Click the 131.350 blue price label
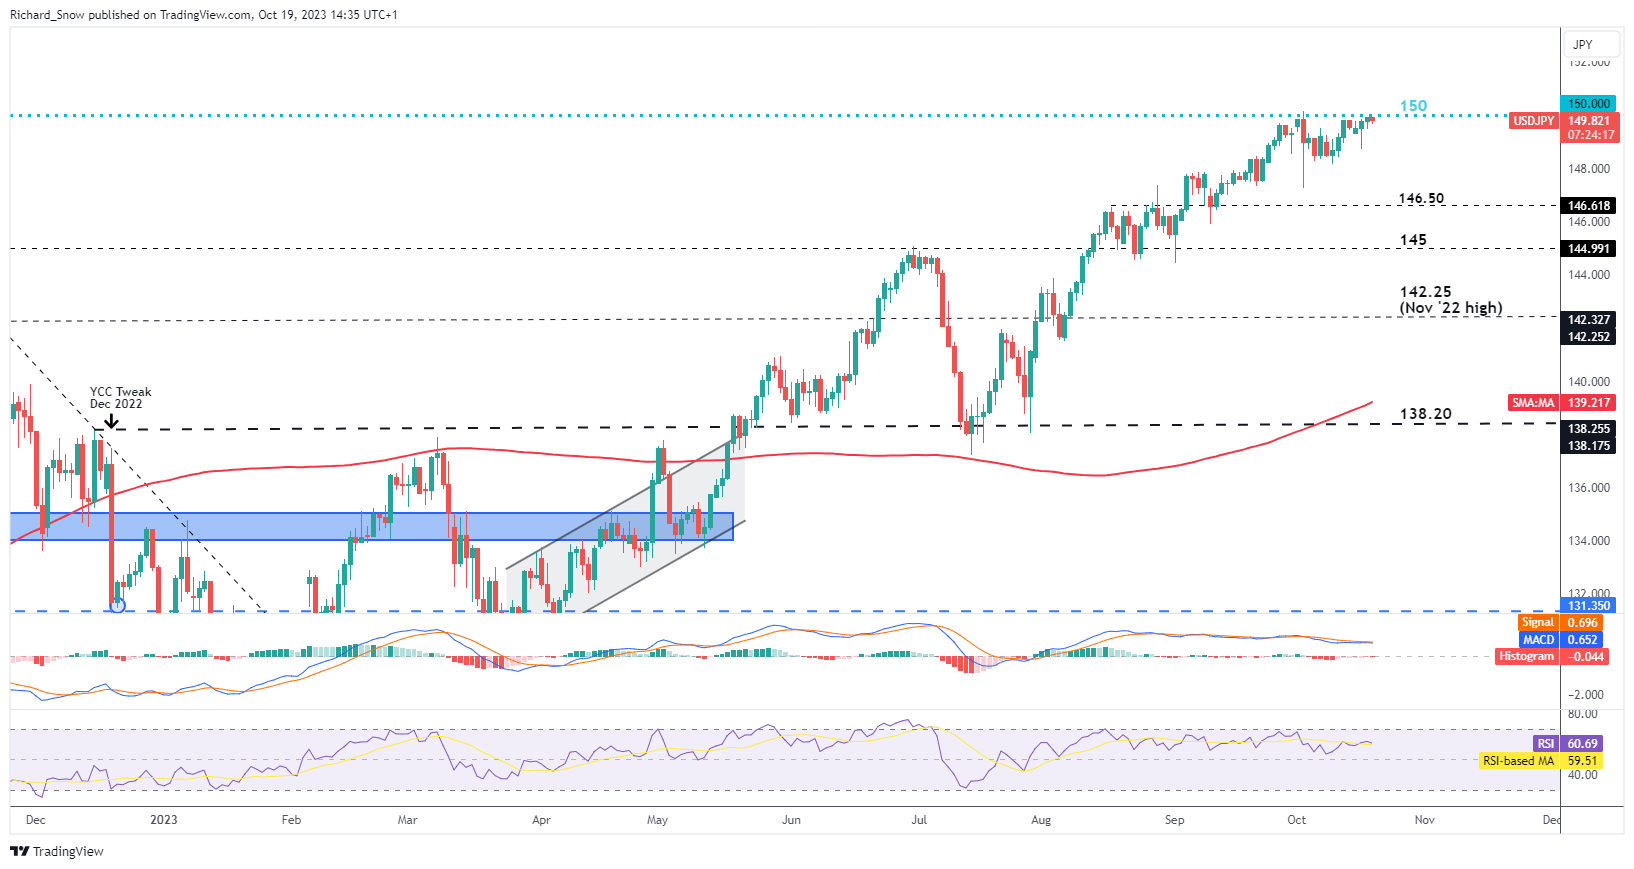 (x=1588, y=606)
